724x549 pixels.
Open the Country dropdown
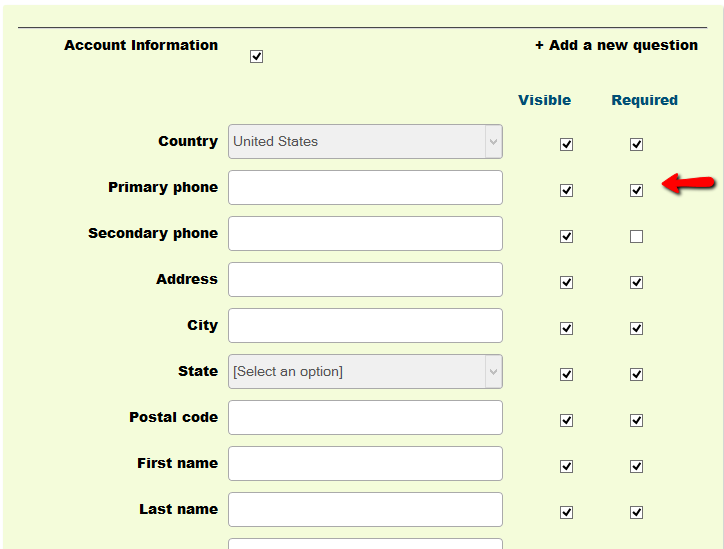tap(365, 142)
